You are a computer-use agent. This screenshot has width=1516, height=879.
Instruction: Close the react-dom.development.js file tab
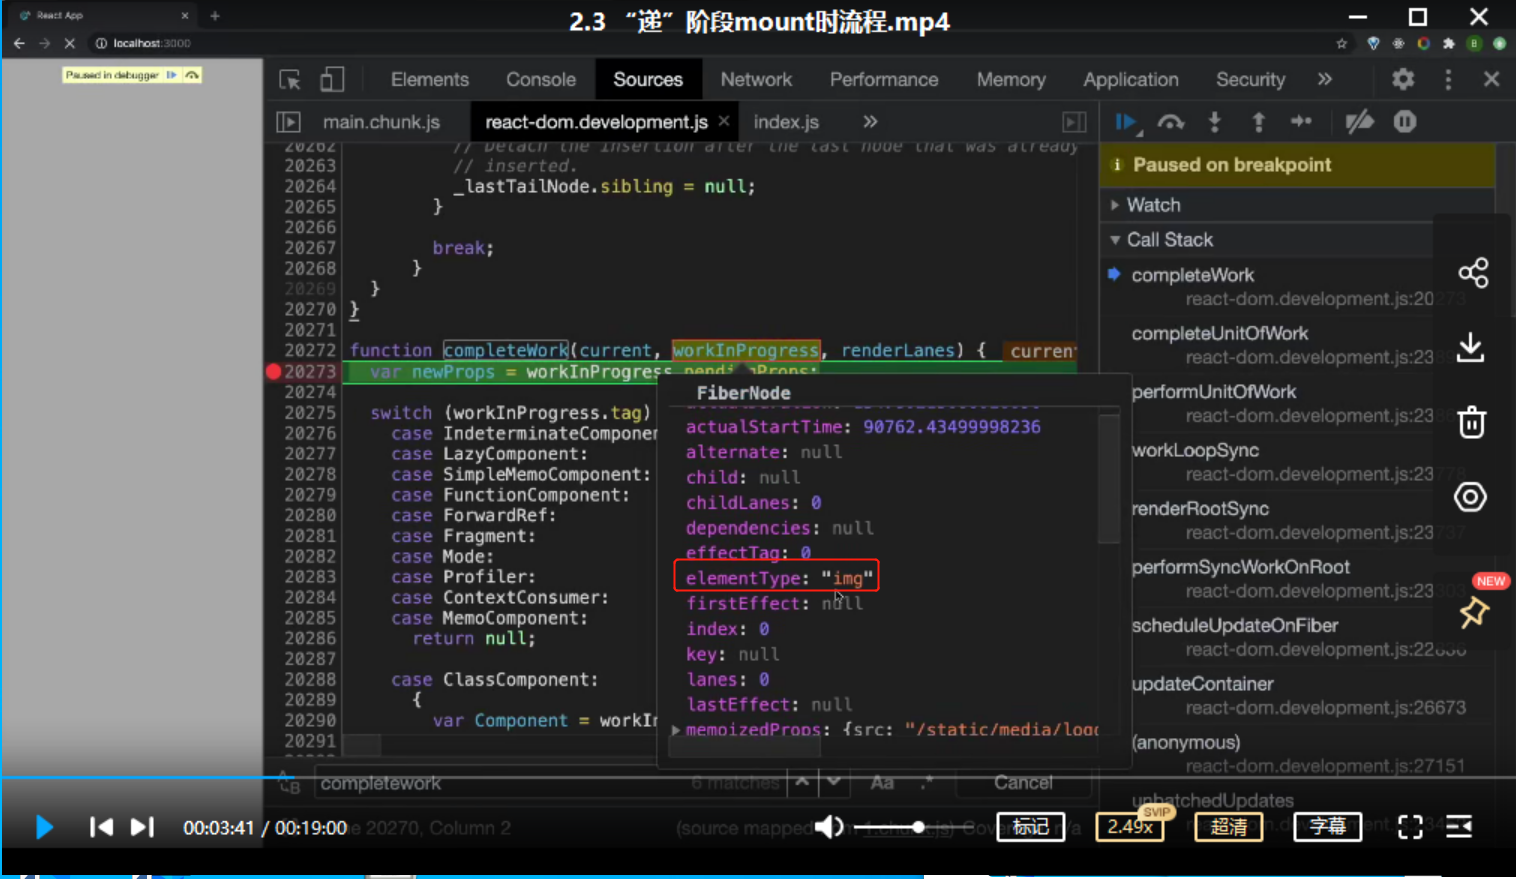click(724, 121)
